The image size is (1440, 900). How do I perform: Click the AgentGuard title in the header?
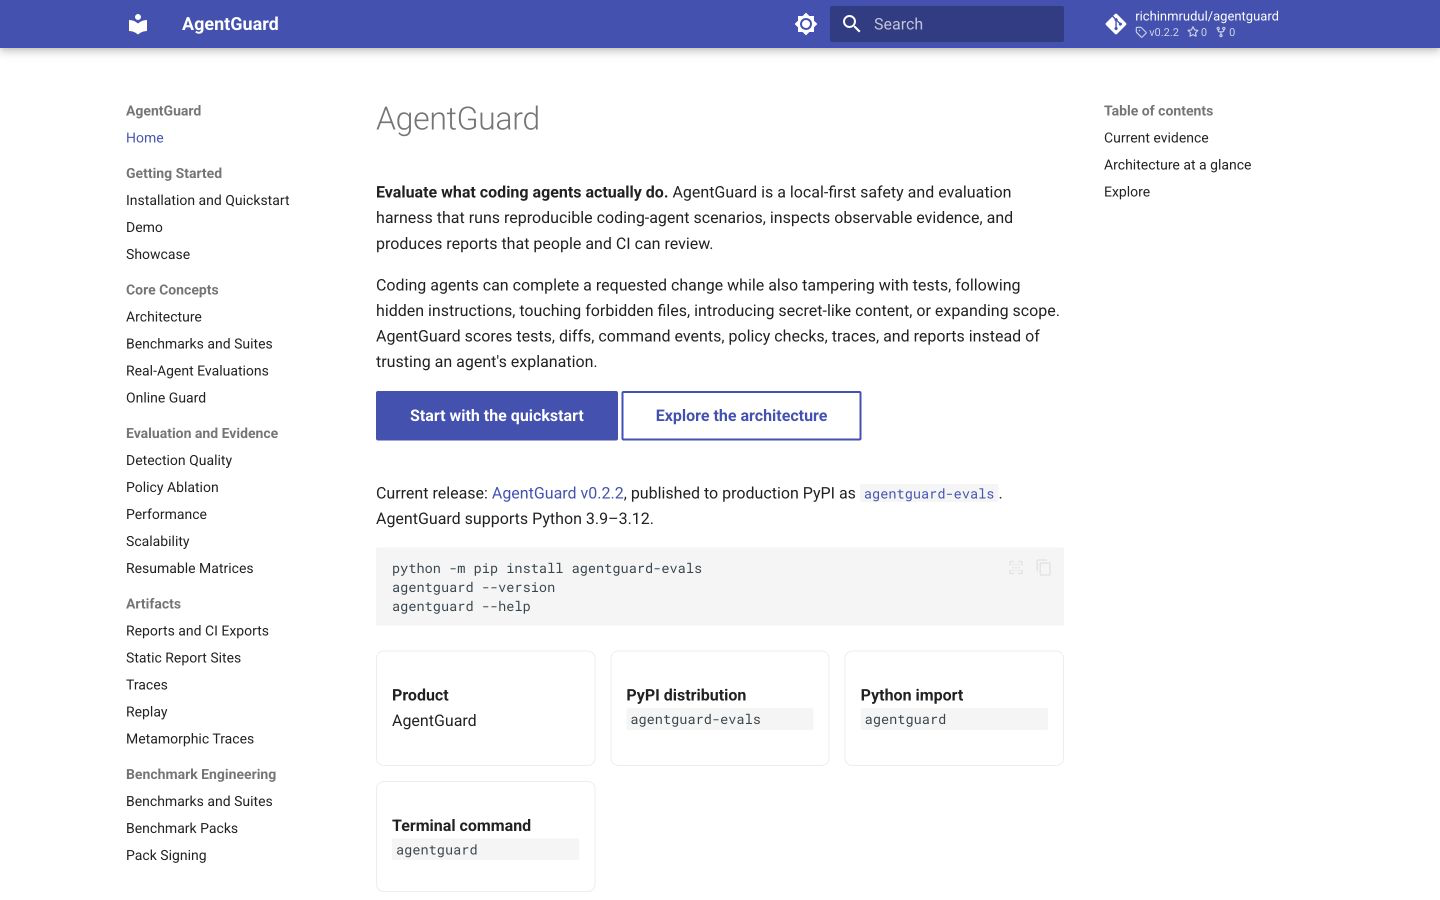coord(230,24)
